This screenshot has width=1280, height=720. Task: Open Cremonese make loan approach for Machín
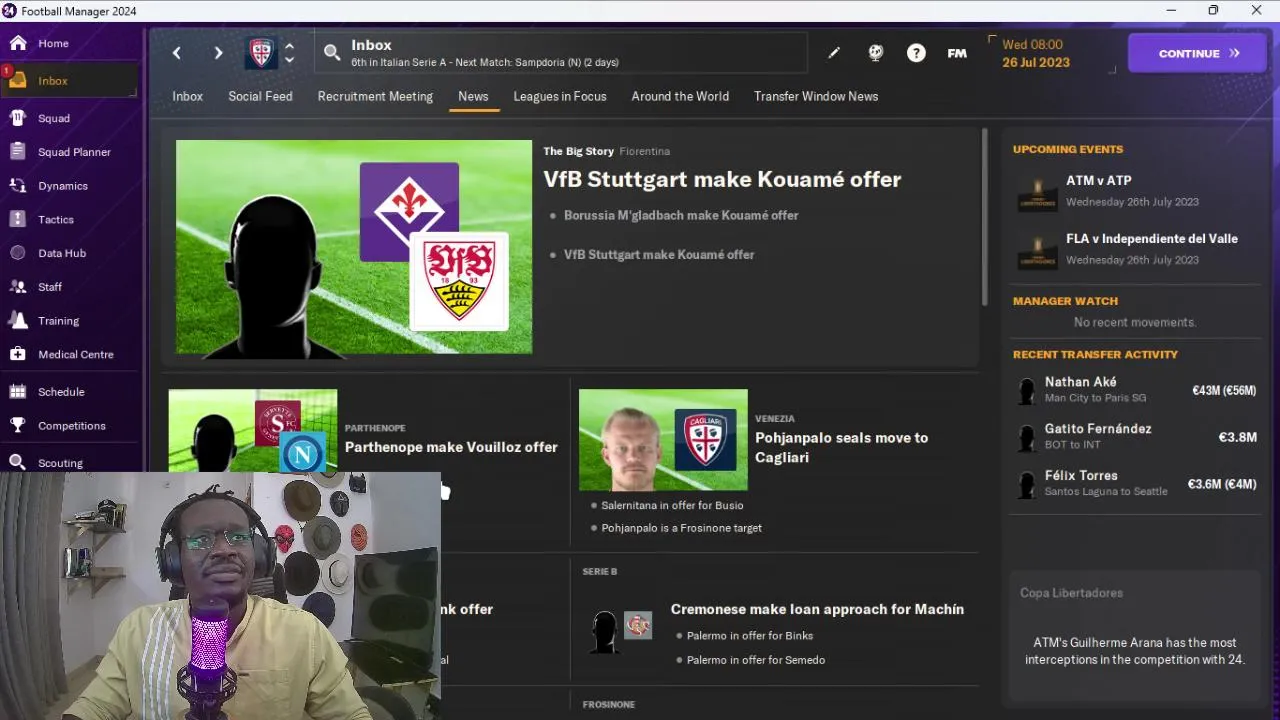817,609
